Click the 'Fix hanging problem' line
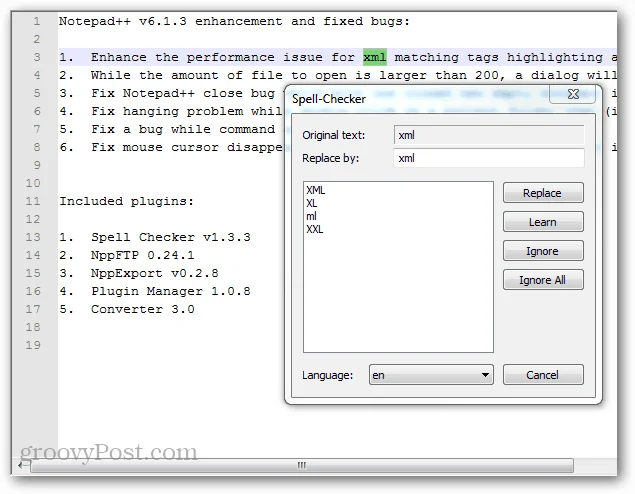The height and width of the screenshot is (494, 635). (x=172, y=111)
